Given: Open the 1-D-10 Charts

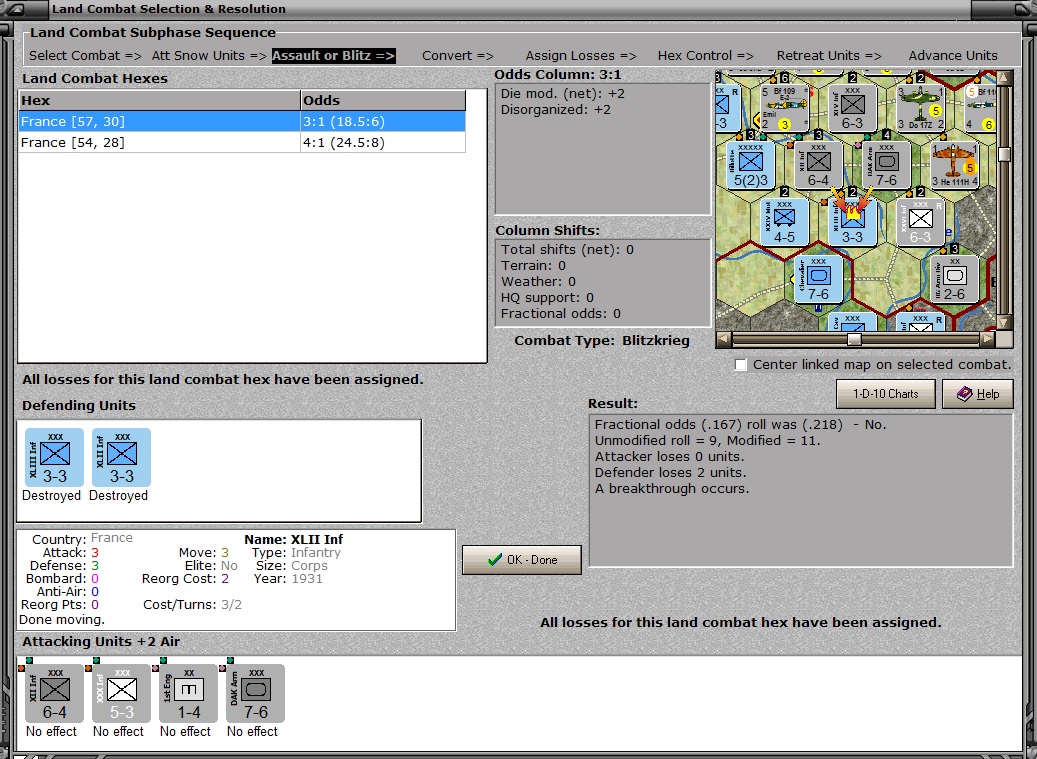Looking at the screenshot, I should (x=886, y=394).
